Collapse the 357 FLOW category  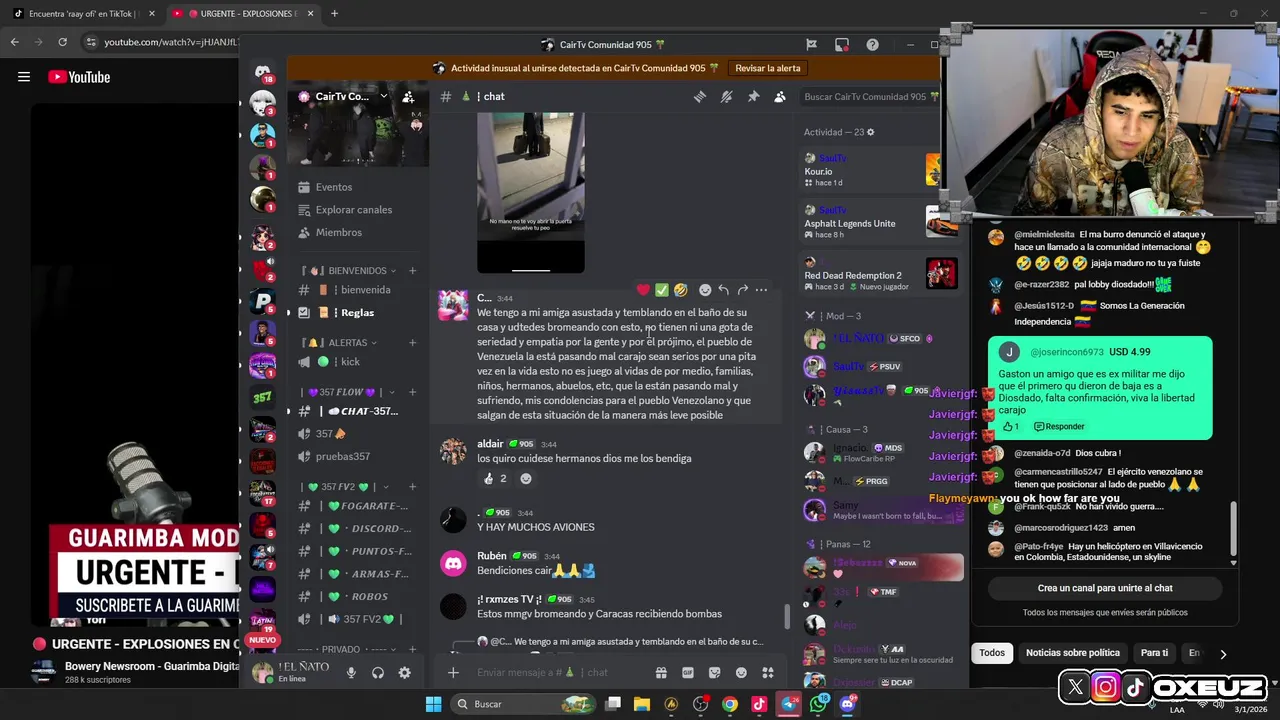point(350,392)
